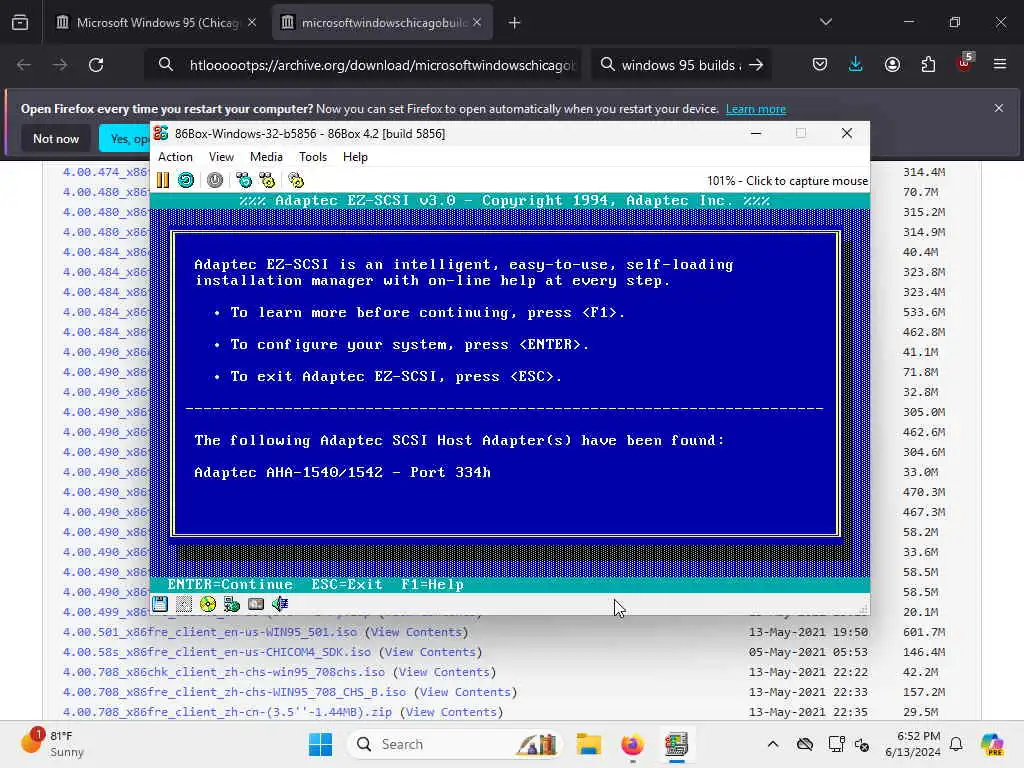This screenshot has height=768, width=1024.
Task: Click the 4.00.474_x86 link at list top
Action: click(x=106, y=172)
